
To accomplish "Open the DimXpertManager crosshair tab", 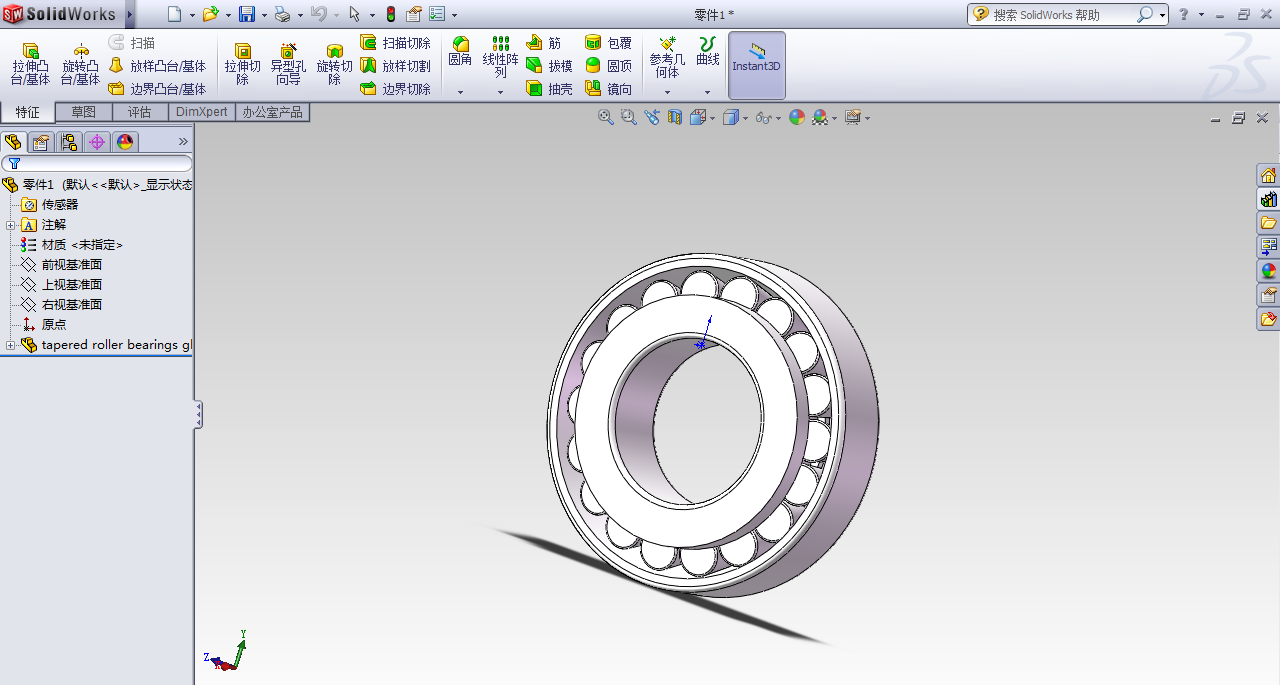I will 97,142.
